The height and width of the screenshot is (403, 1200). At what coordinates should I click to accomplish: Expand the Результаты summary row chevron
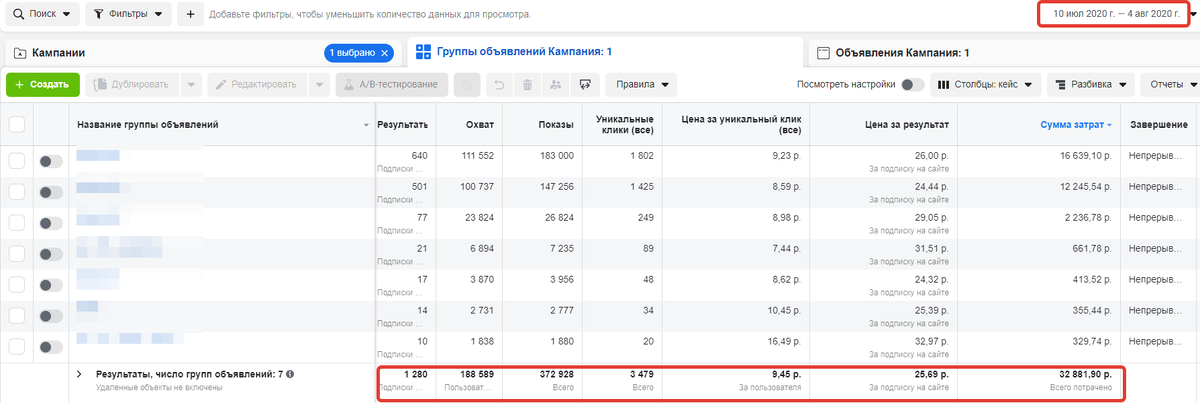pos(79,373)
